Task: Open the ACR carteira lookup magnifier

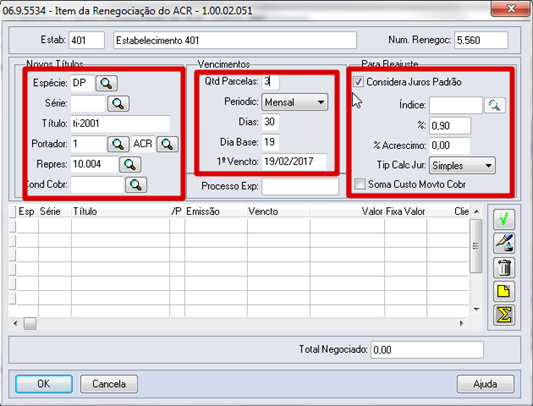Action: tap(167, 144)
